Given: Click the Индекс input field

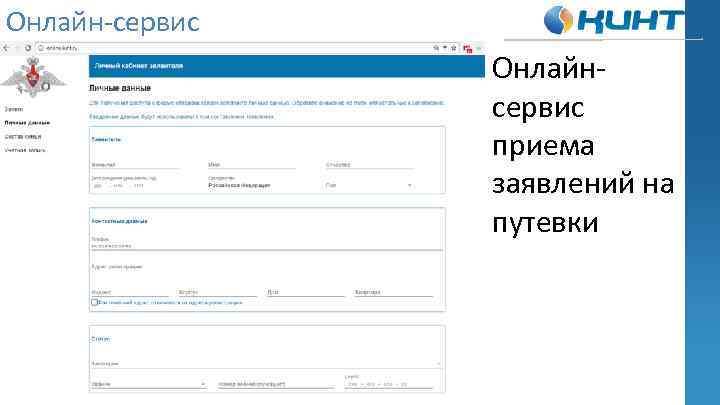Looking at the screenshot, I should point(130,292).
